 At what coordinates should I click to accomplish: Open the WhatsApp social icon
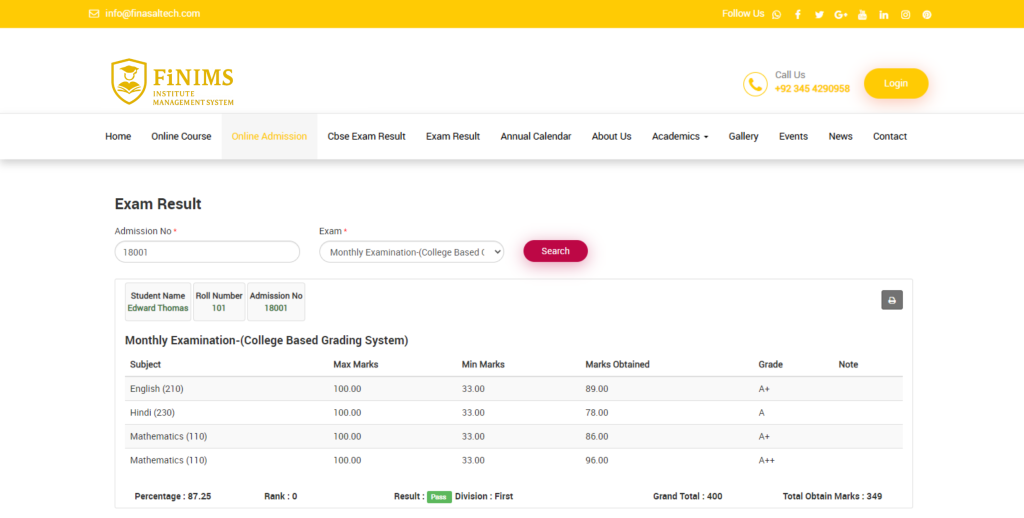tap(776, 14)
